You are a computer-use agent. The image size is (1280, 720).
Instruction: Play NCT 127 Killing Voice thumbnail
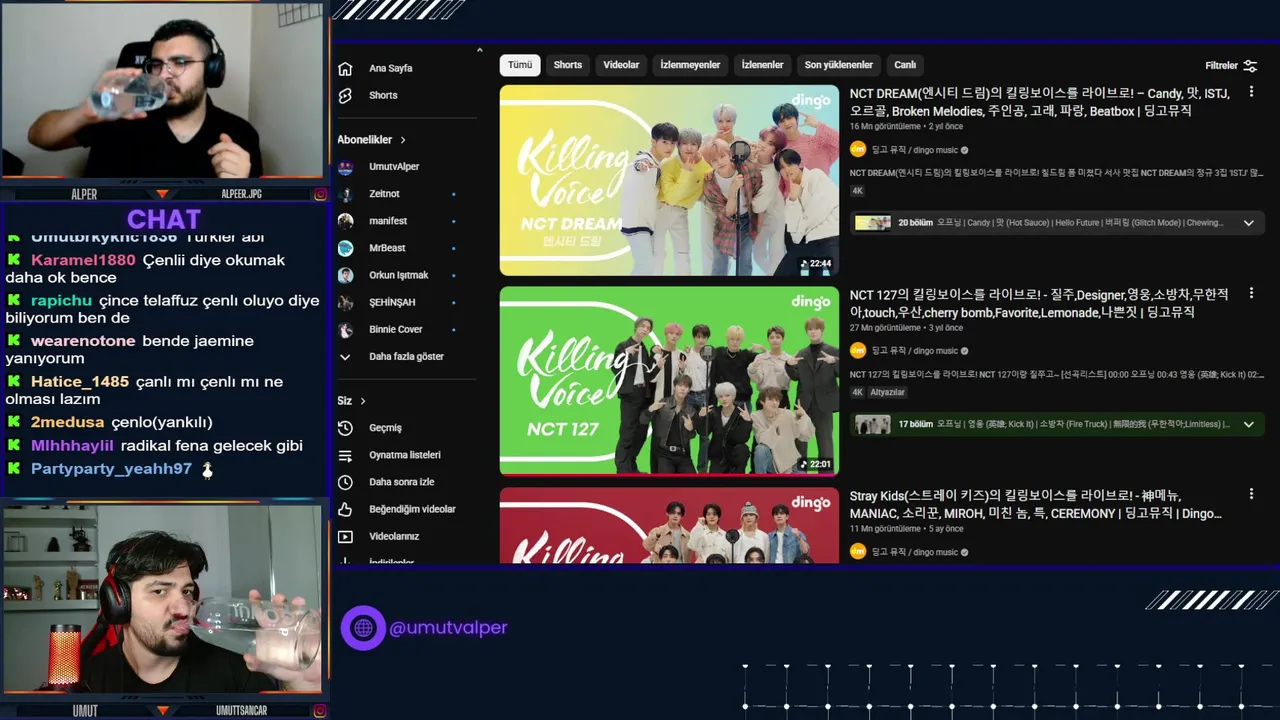point(669,381)
